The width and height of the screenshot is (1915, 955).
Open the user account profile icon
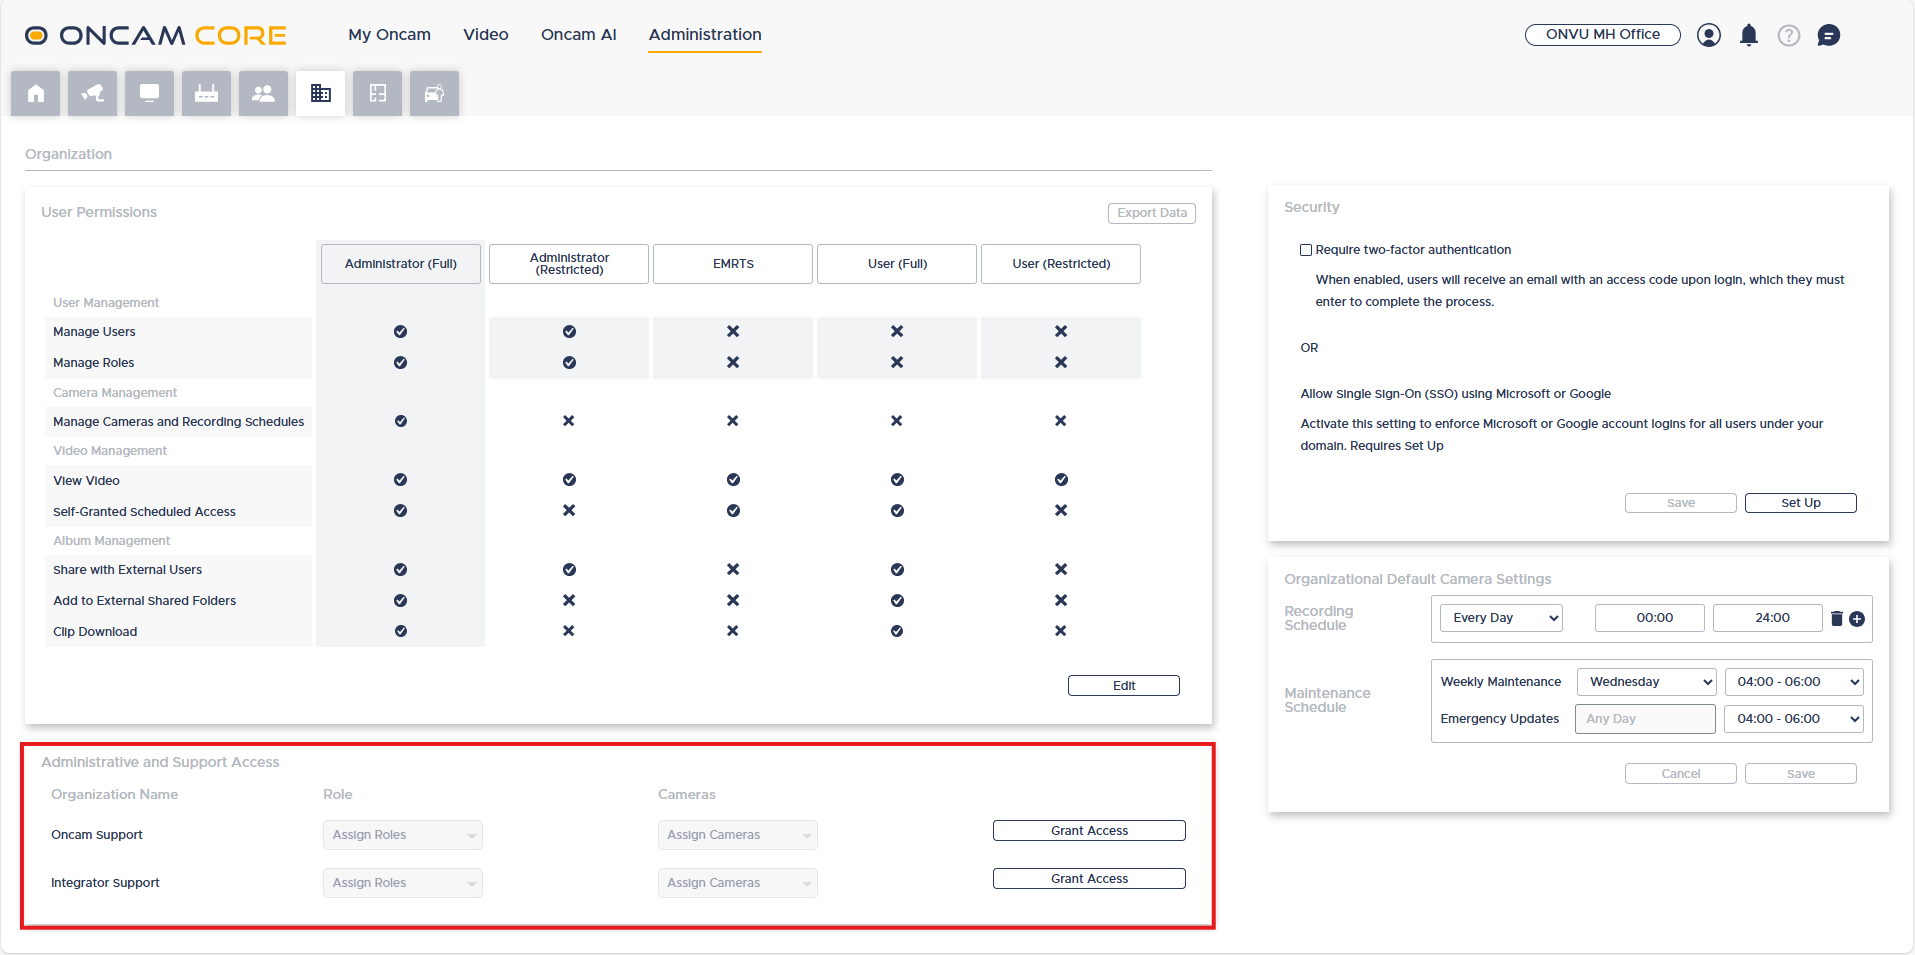pyautogui.click(x=1709, y=35)
